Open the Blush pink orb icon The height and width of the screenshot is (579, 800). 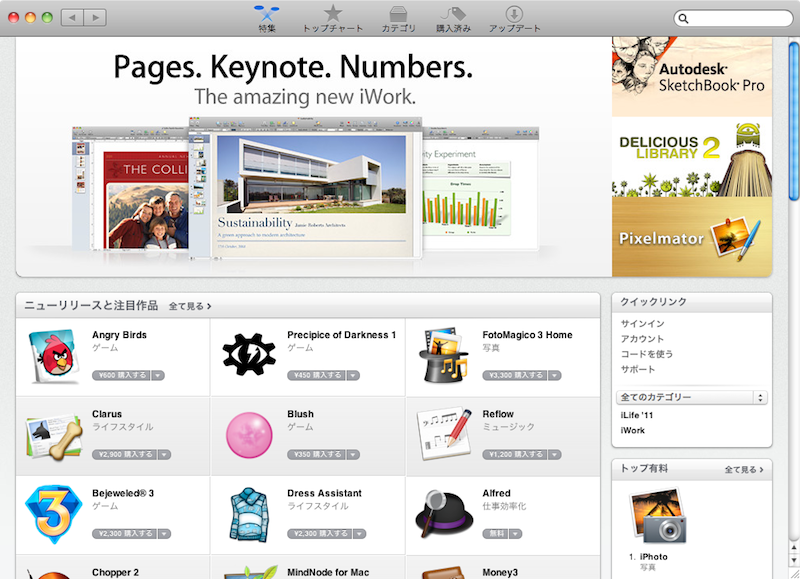coord(249,435)
